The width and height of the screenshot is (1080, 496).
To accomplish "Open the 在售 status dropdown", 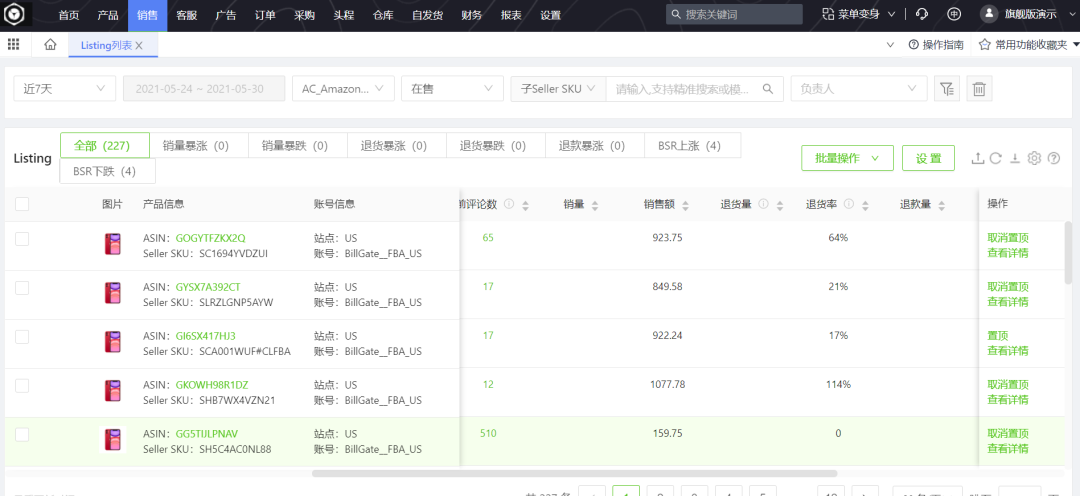I will tap(452, 89).
